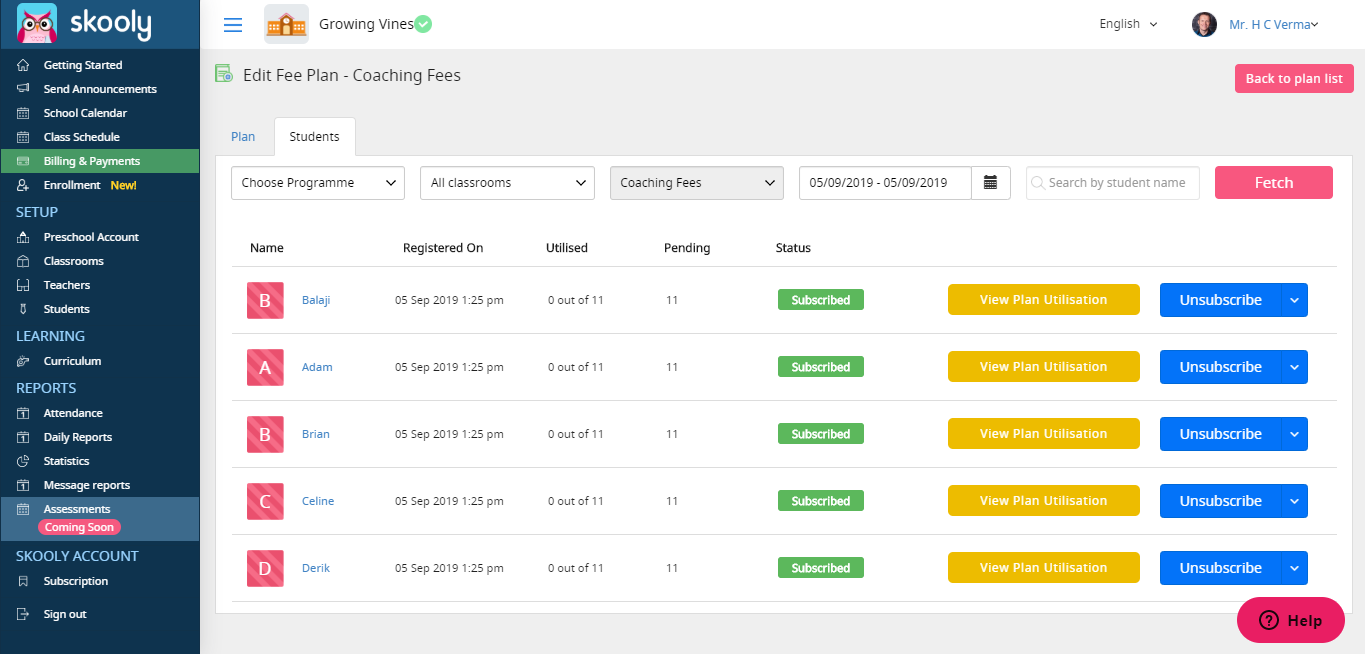
Task: Open the English language dropdown
Action: tap(1128, 24)
